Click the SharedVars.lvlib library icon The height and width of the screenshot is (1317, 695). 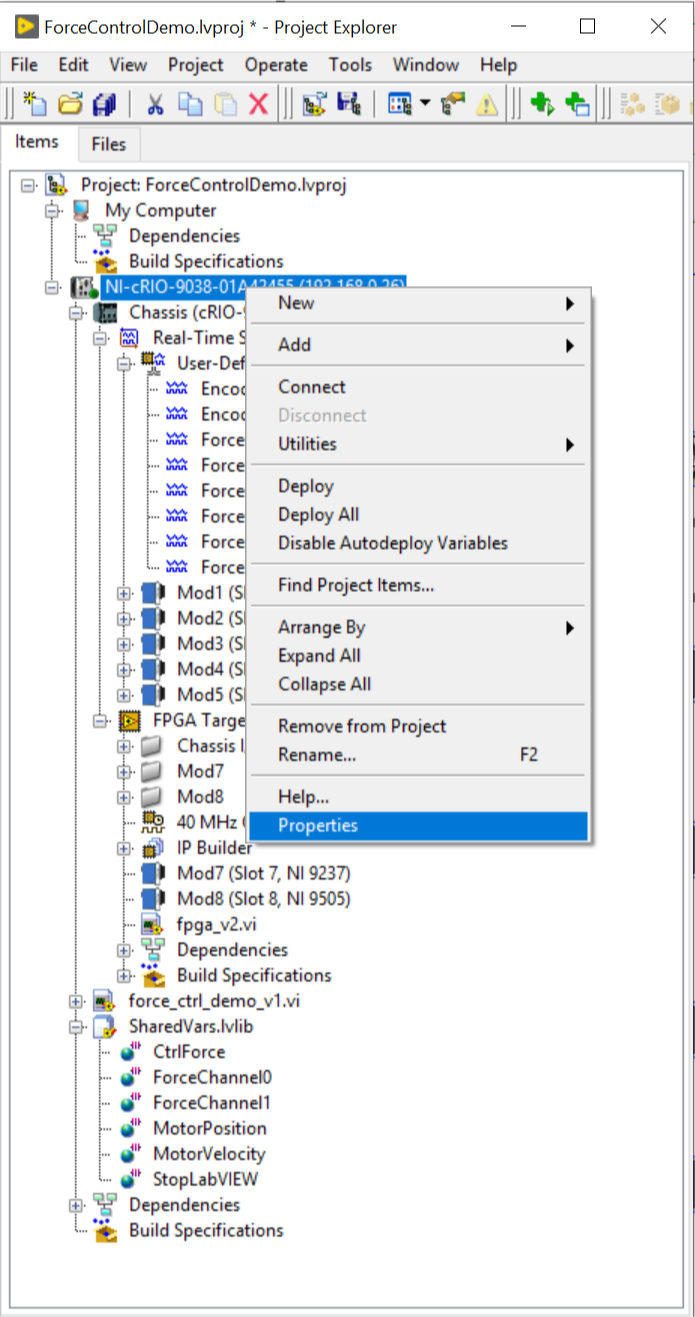[x=106, y=1026]
